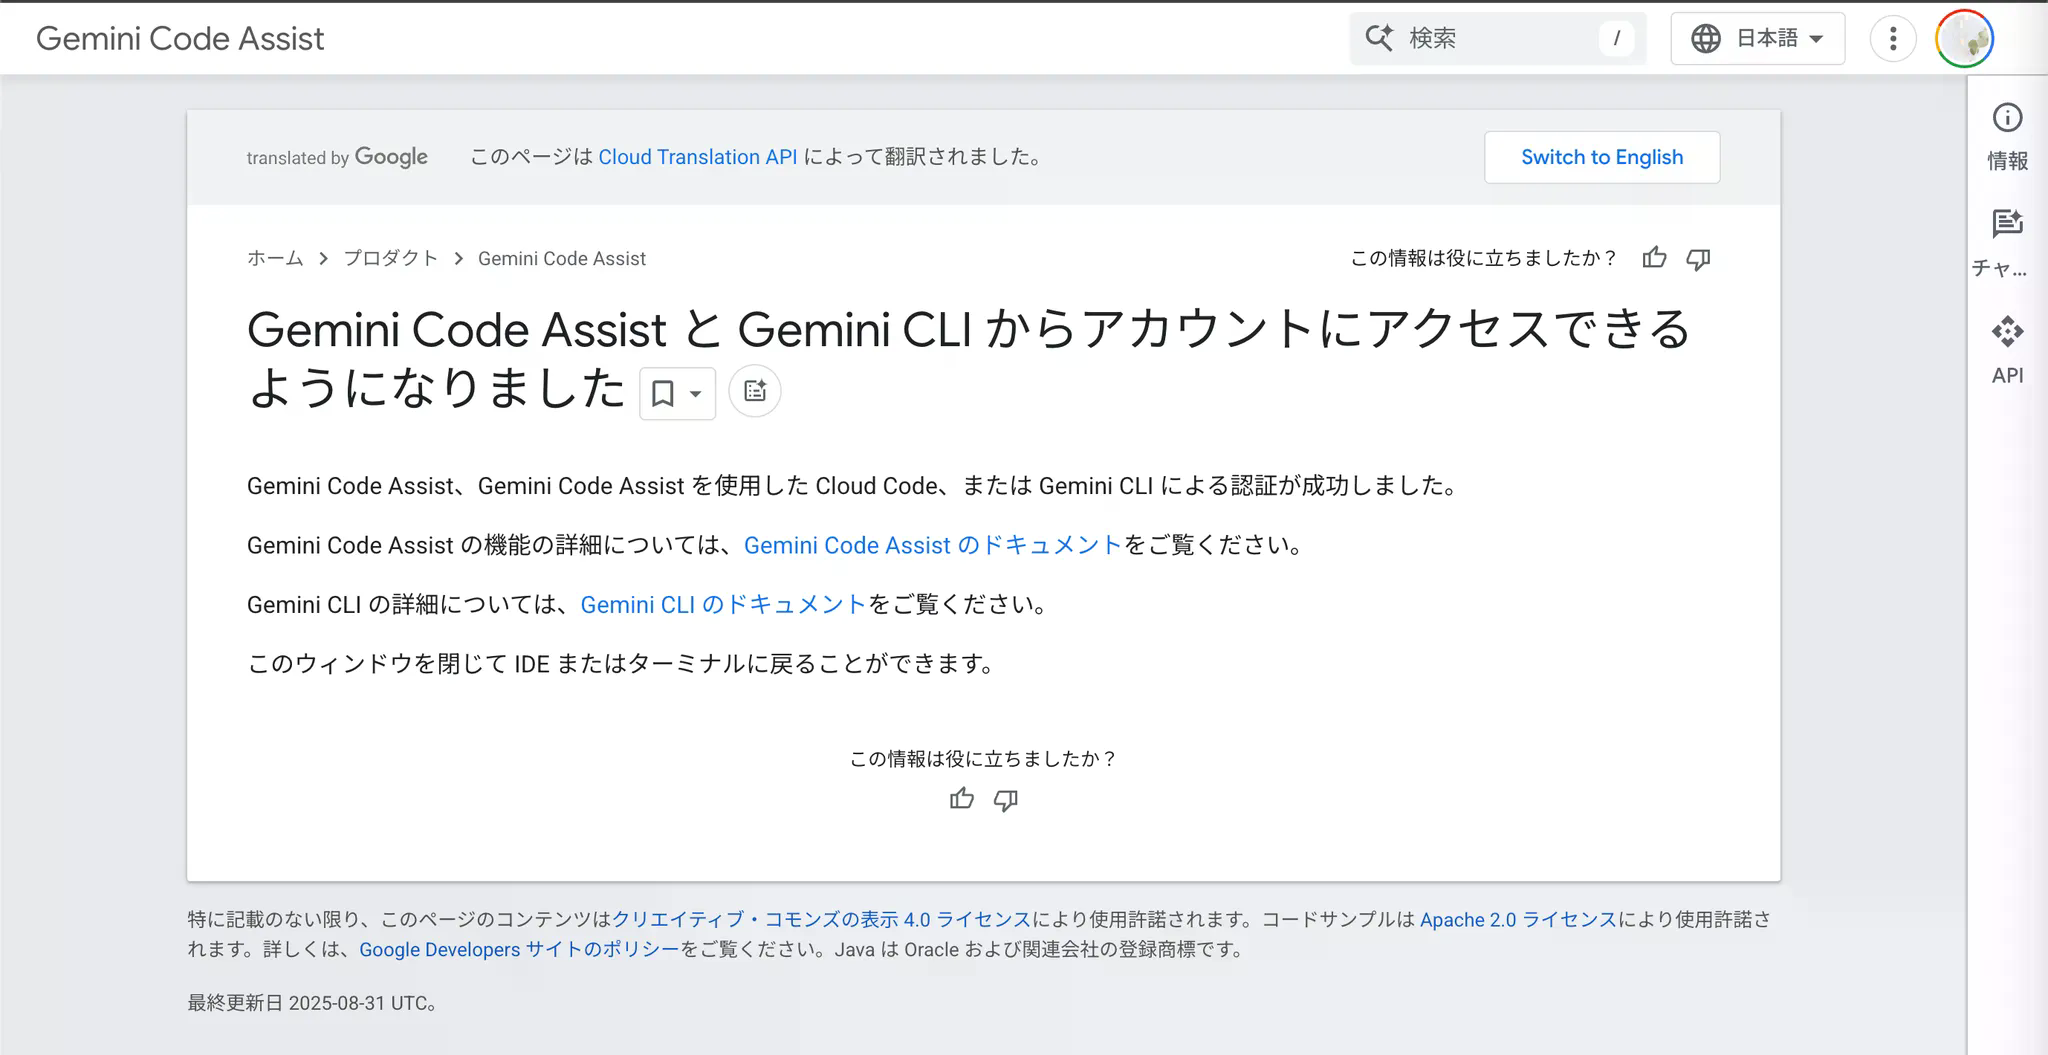Open the user account avatar
The width and height of the screenshot is (2048, 1055).
pyautogui.click(x=1964, y=38)
